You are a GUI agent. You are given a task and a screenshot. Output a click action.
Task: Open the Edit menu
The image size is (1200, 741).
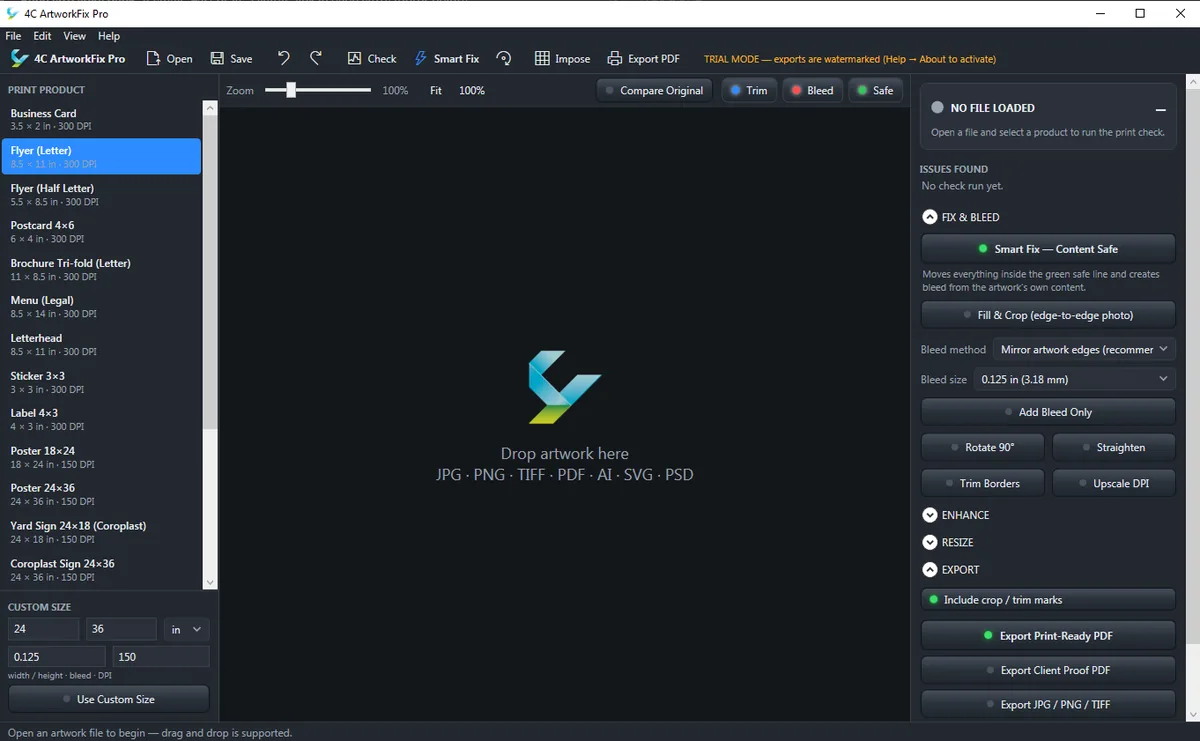point(42,36)
